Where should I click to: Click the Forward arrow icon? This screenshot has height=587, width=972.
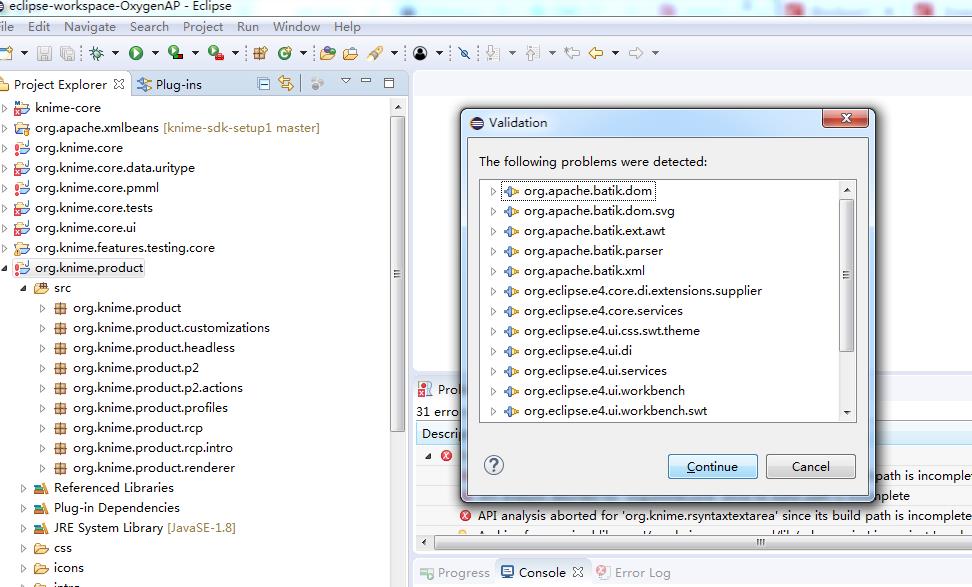(x=635, y=53)
